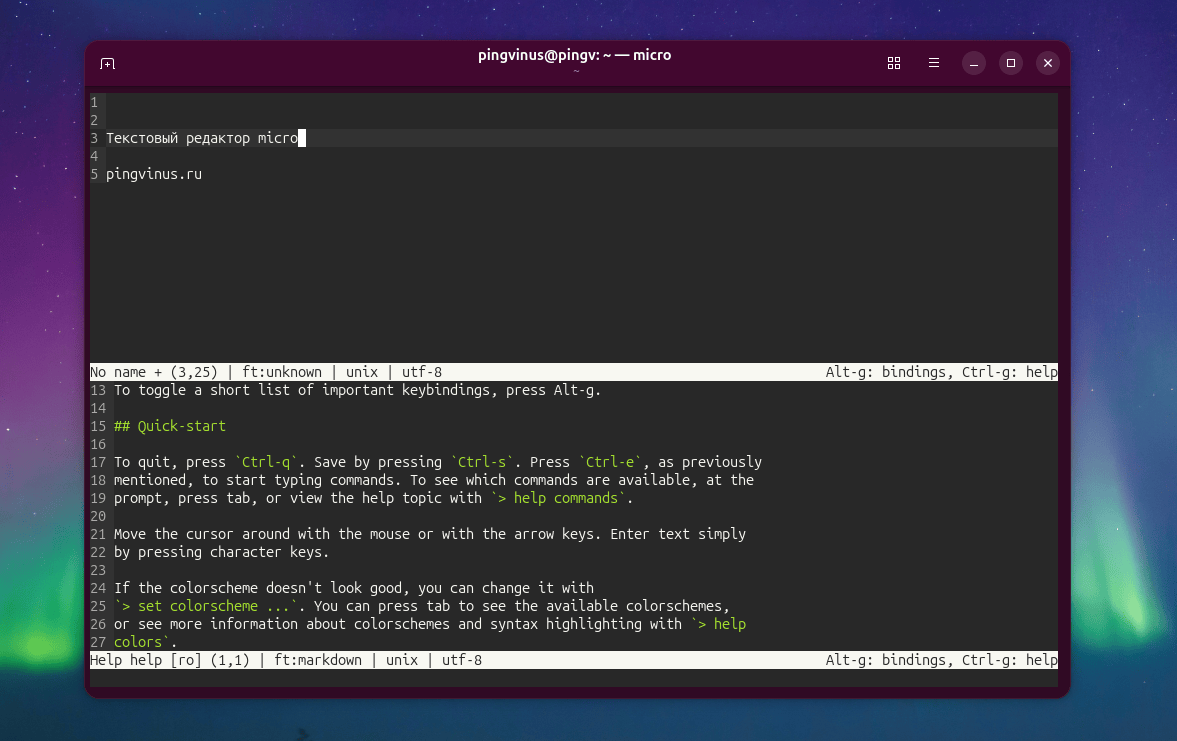Maximize the micro terminal window
Viewport: 1177px width, 741px height.
(x=1010, y=63)
